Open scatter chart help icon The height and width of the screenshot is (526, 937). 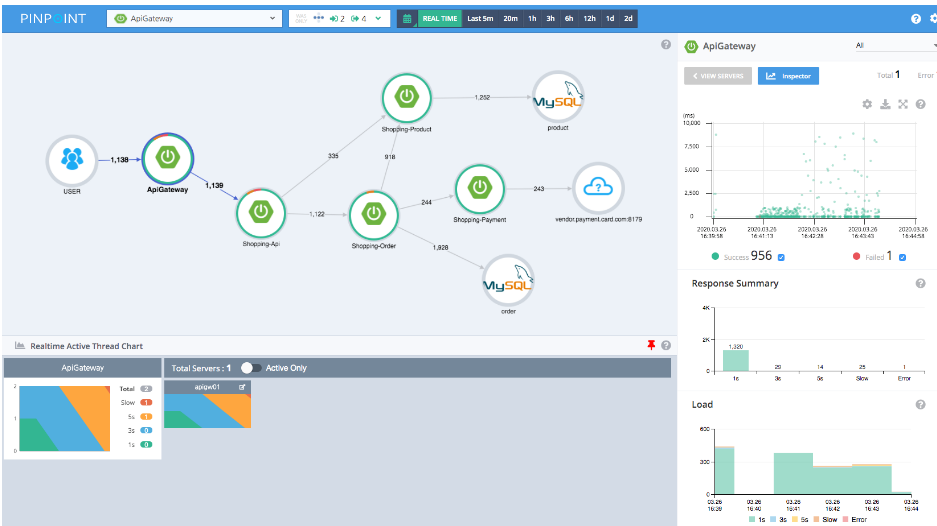pos(920,104)
